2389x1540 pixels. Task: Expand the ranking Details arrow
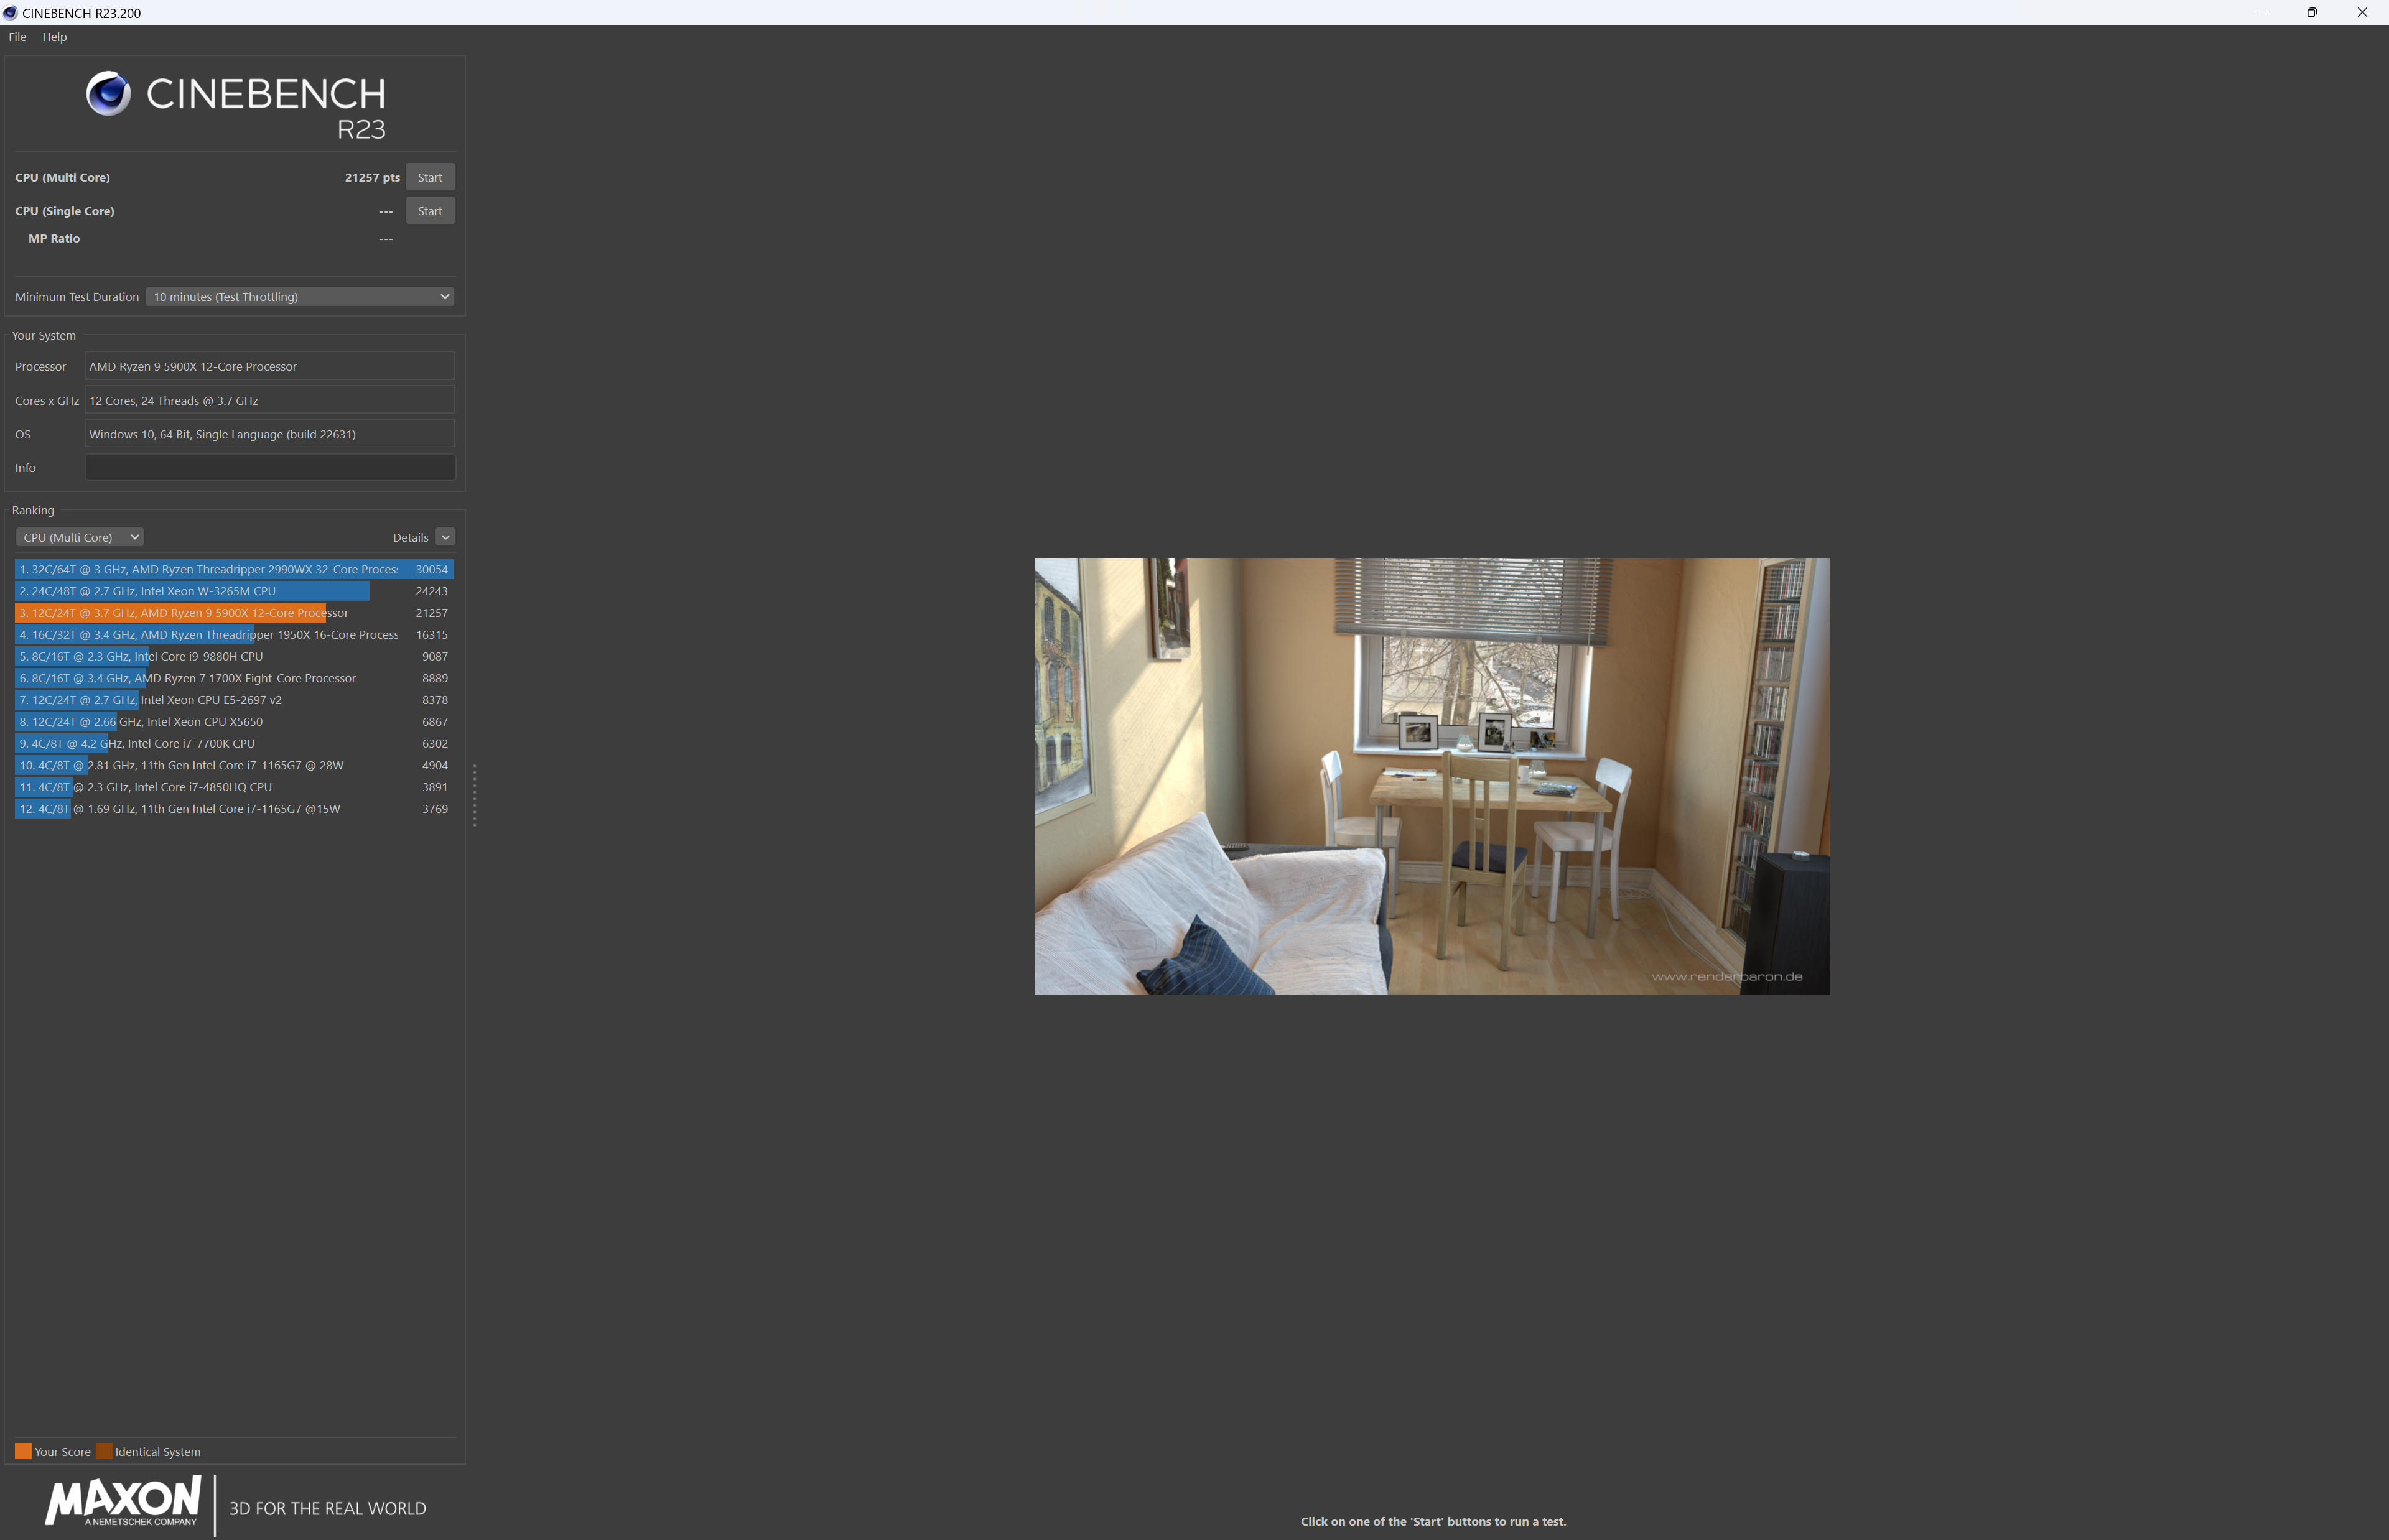point(445,537)
